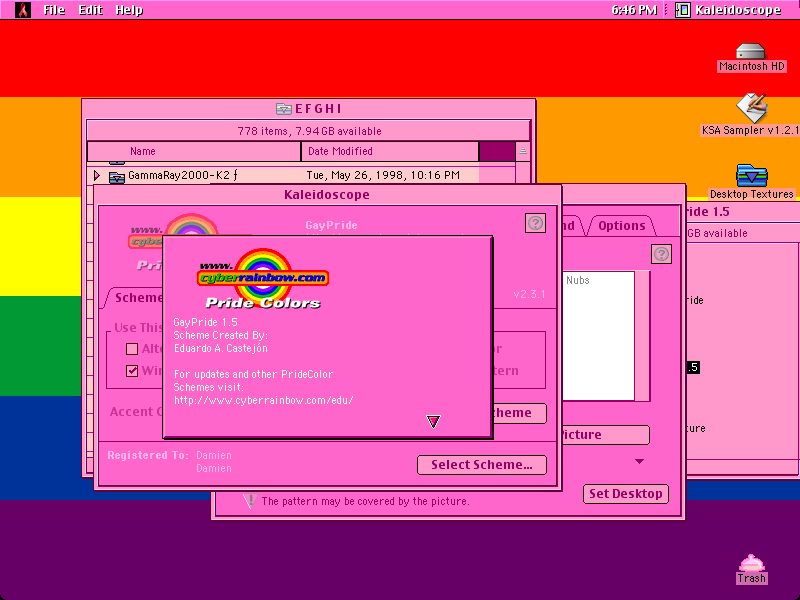Open the dropdown arrow above Set Desktop
Image resolution: width=800 pixels, height=600 pixels.
[x=639, y=461]
